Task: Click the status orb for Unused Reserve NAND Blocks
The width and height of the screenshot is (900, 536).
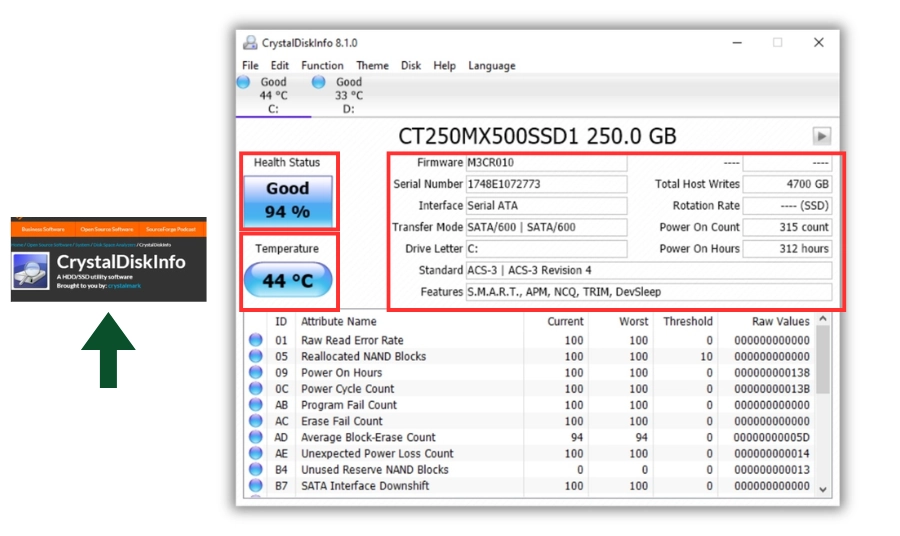Action: pyautogui.click(x=255, y=469)
